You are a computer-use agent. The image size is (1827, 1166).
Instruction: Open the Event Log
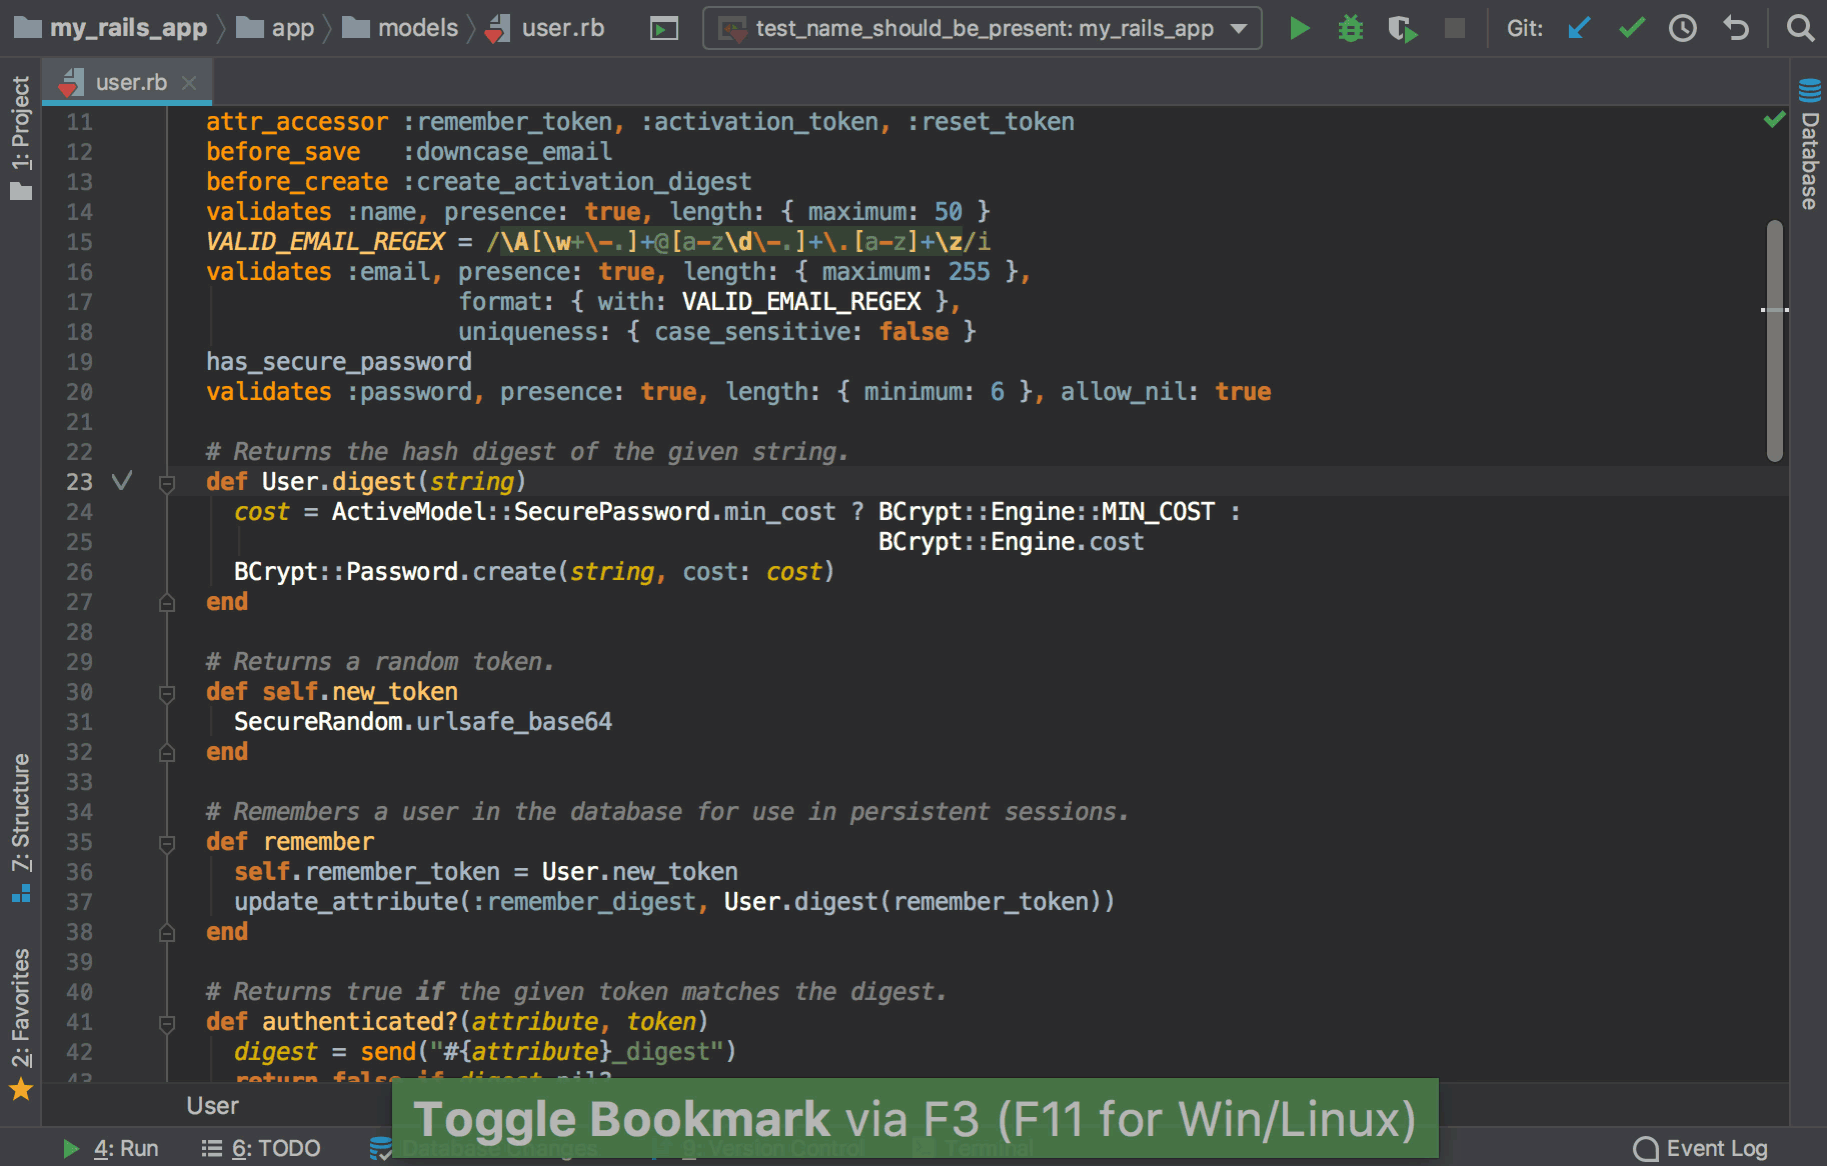click(1700, 1148)
